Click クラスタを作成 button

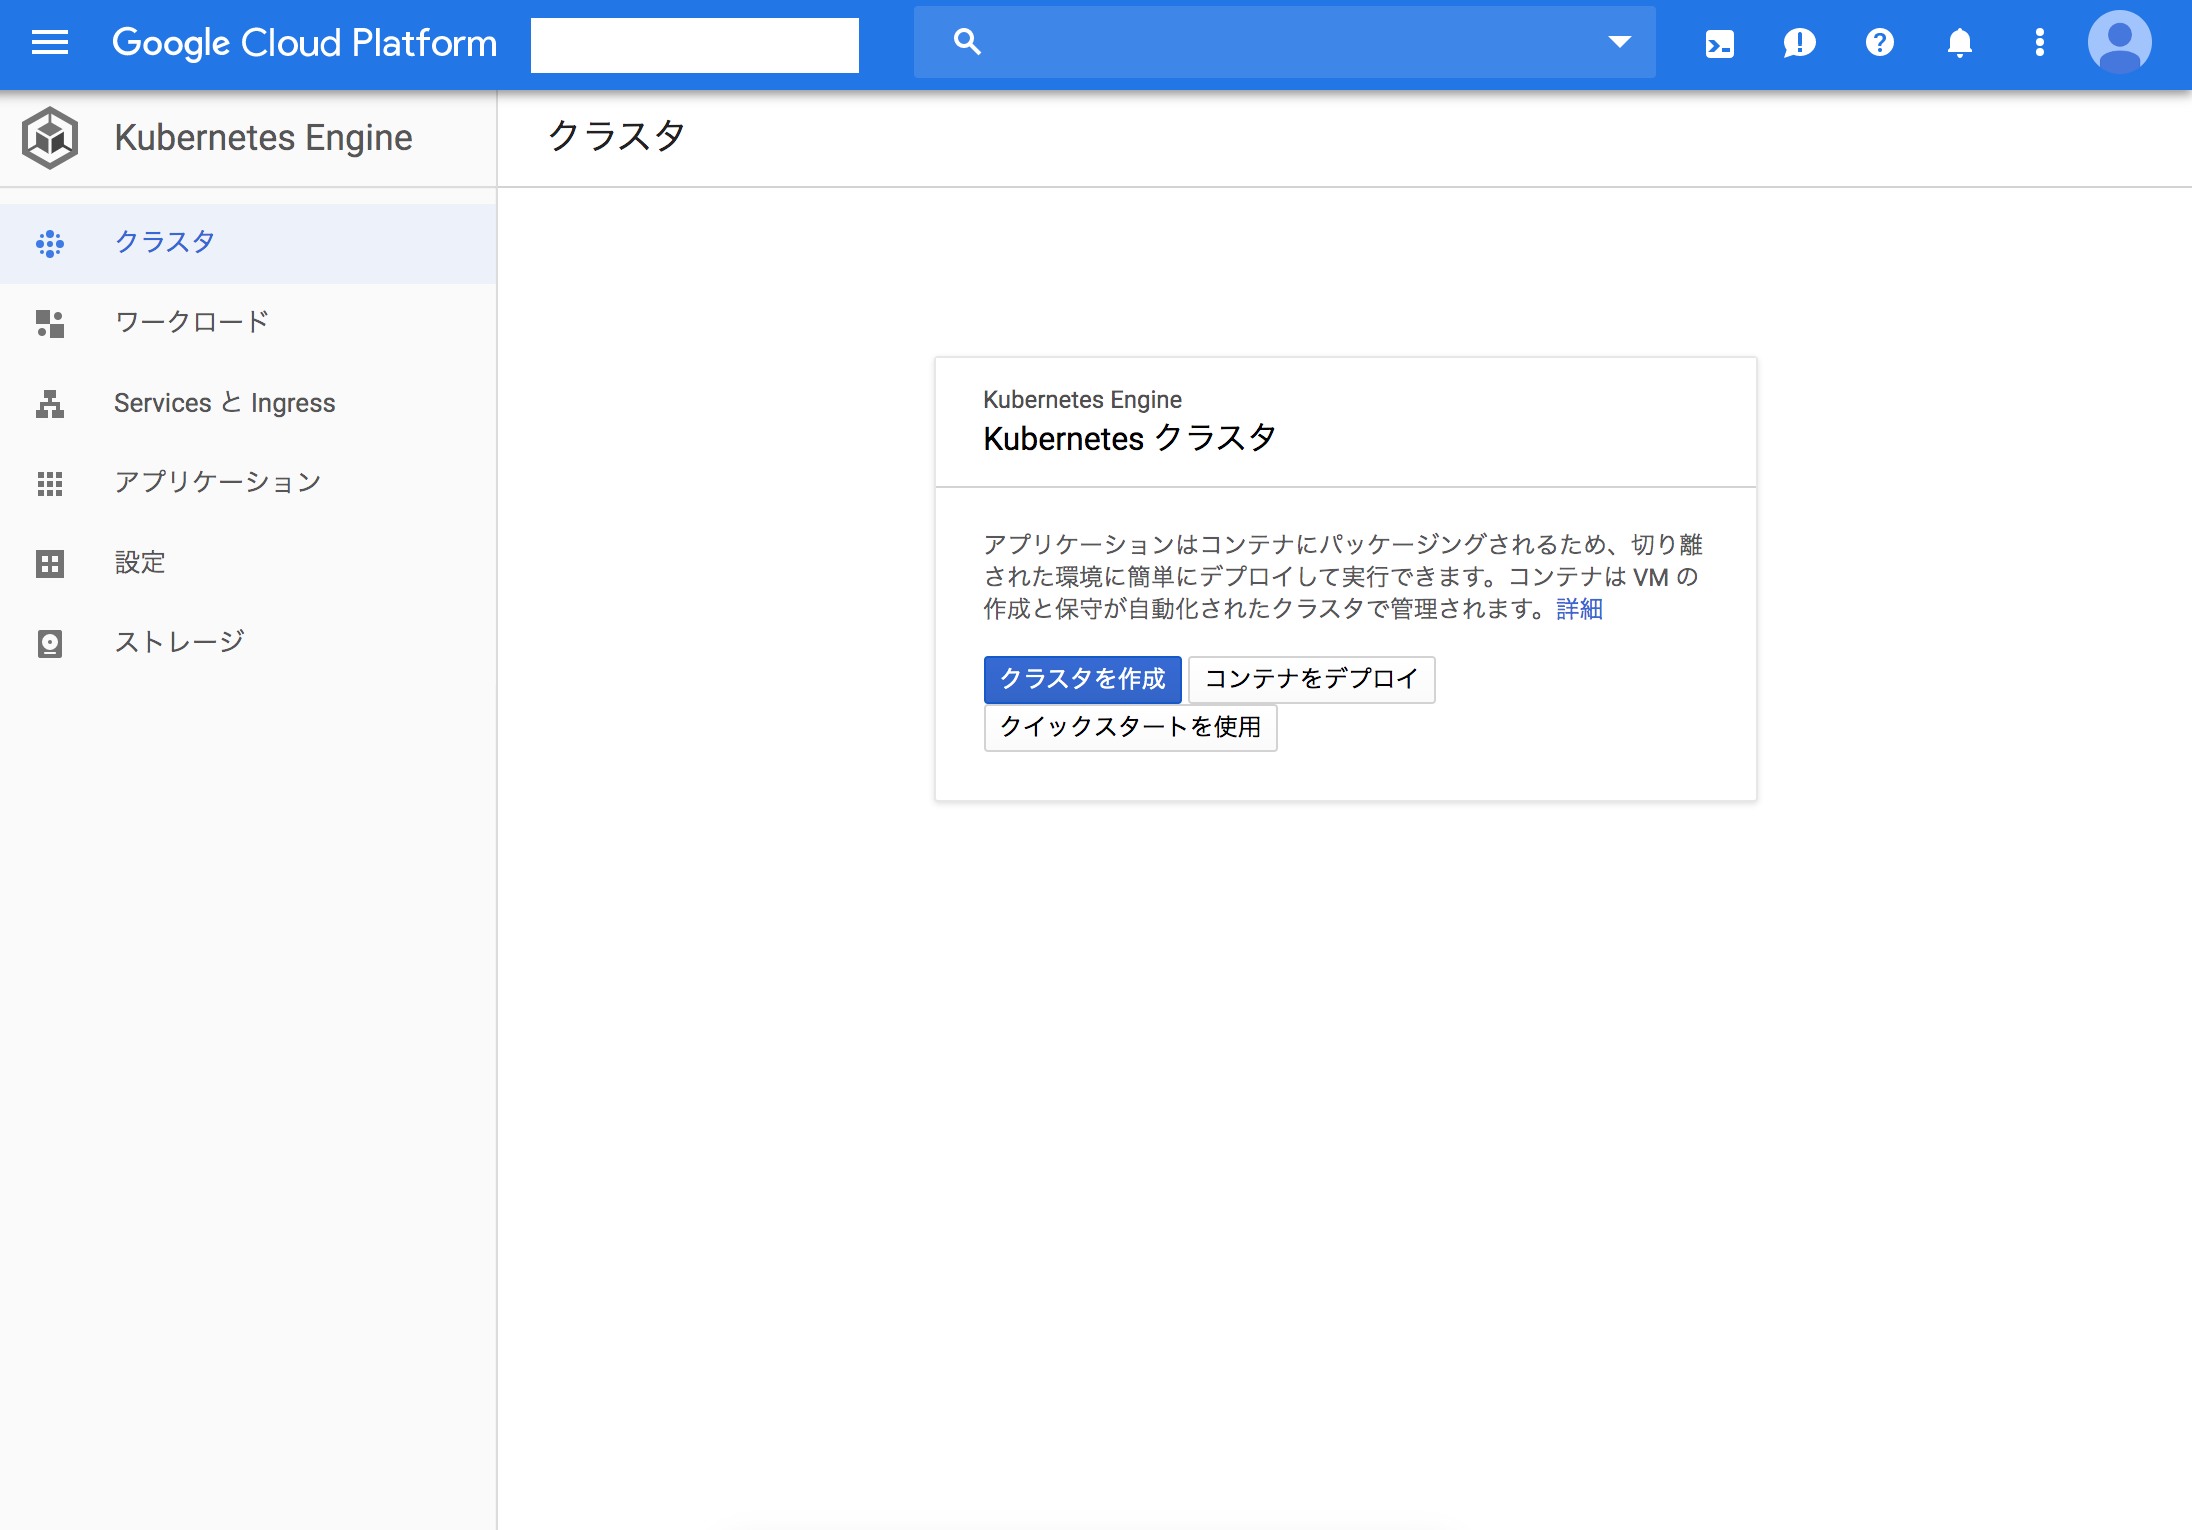[x=1083, y=678]
